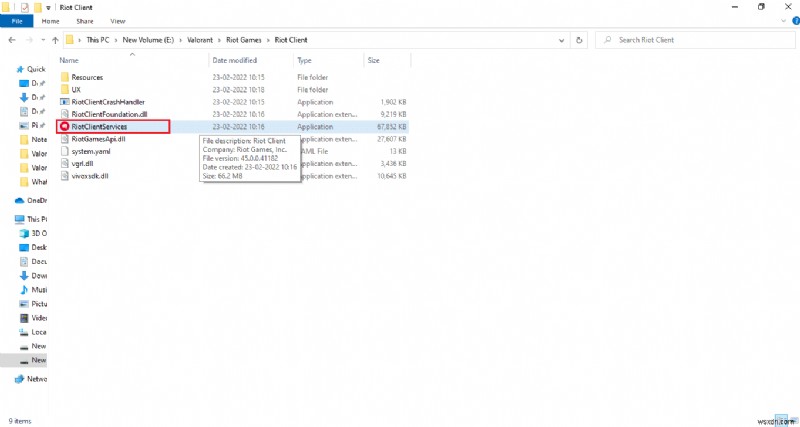Open Music folder in navigation pane
Screen dimensions: 800x427
pyautogui.click(x=34, y=290)
